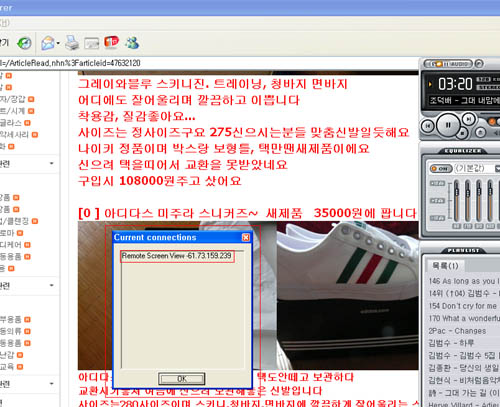This screenshot has width=500, height=407.
Task: Stop playback in the audio player
Action: [x=462, y=133]
